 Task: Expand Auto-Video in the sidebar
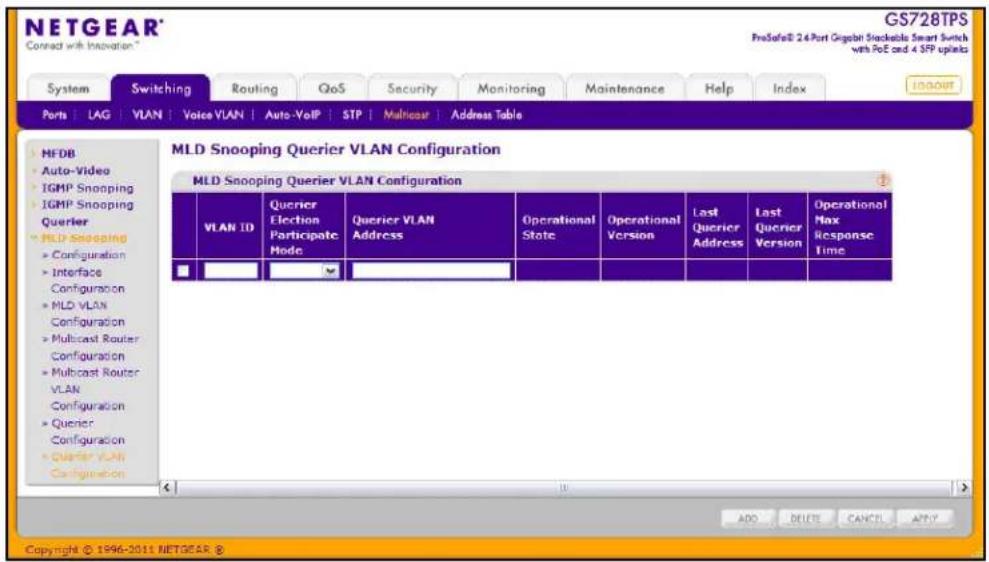tap(75, 170)
